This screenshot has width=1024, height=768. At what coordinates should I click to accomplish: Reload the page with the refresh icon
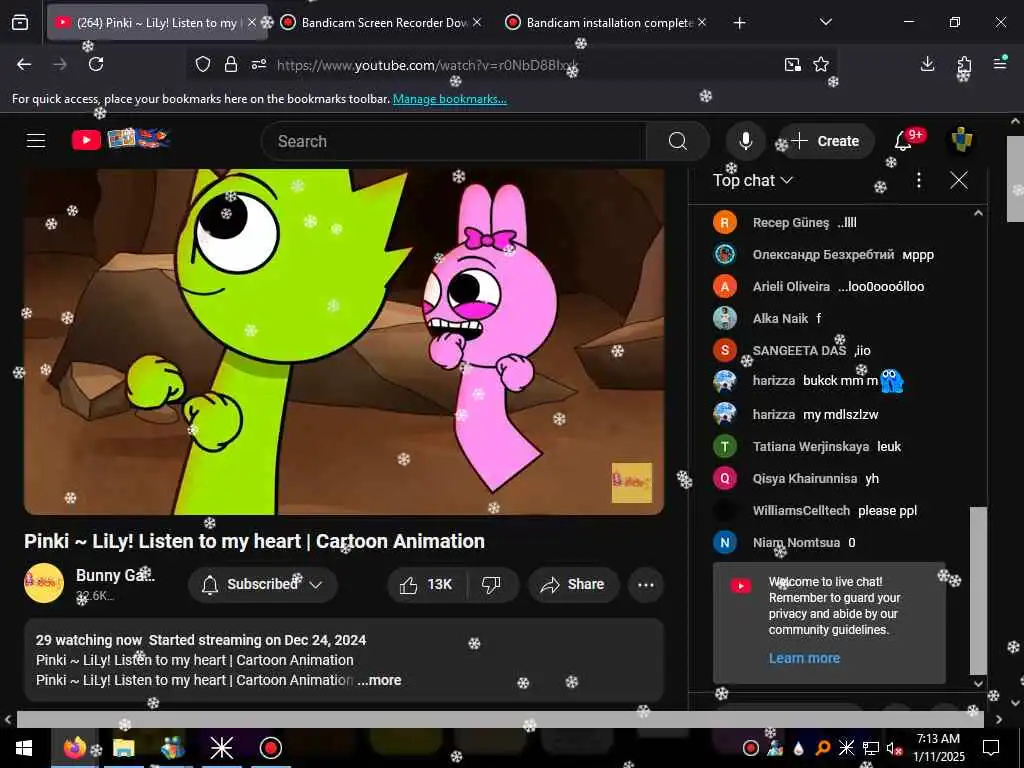click(96, 64)
